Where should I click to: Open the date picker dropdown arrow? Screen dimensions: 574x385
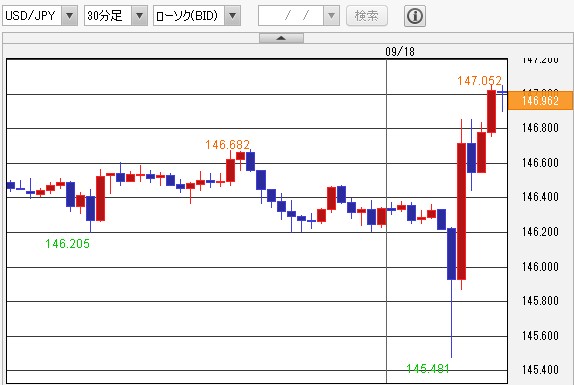[331, 16]
